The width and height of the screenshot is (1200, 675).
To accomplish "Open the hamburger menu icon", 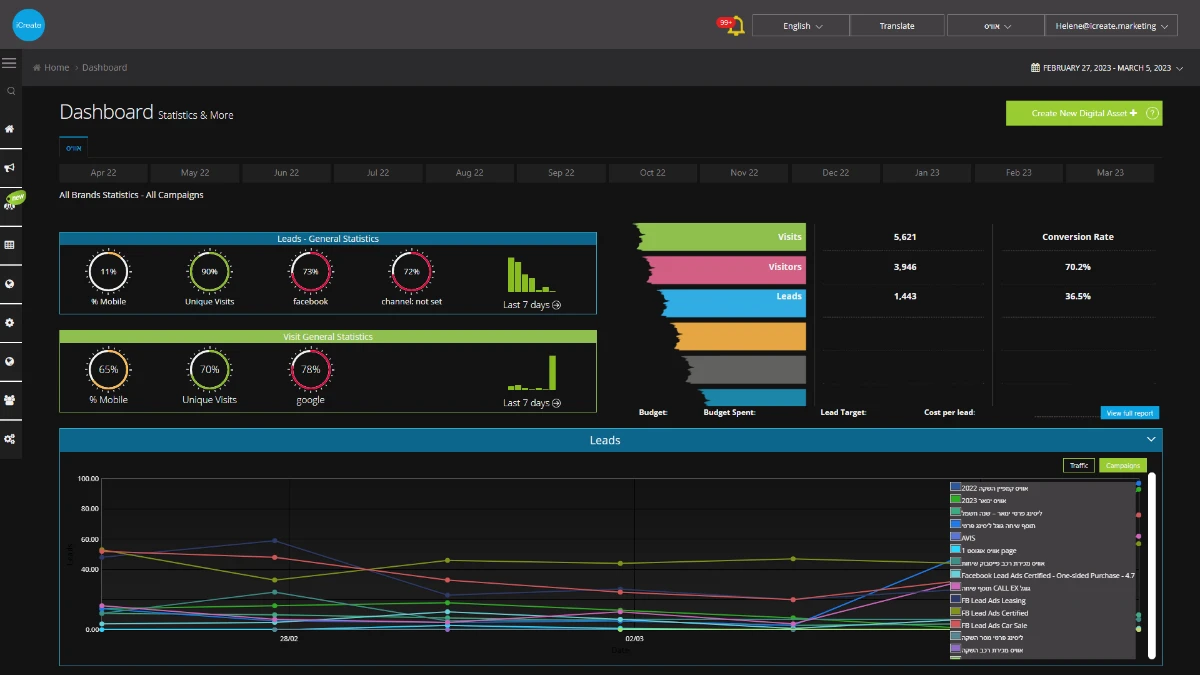I will coord(9,63).
